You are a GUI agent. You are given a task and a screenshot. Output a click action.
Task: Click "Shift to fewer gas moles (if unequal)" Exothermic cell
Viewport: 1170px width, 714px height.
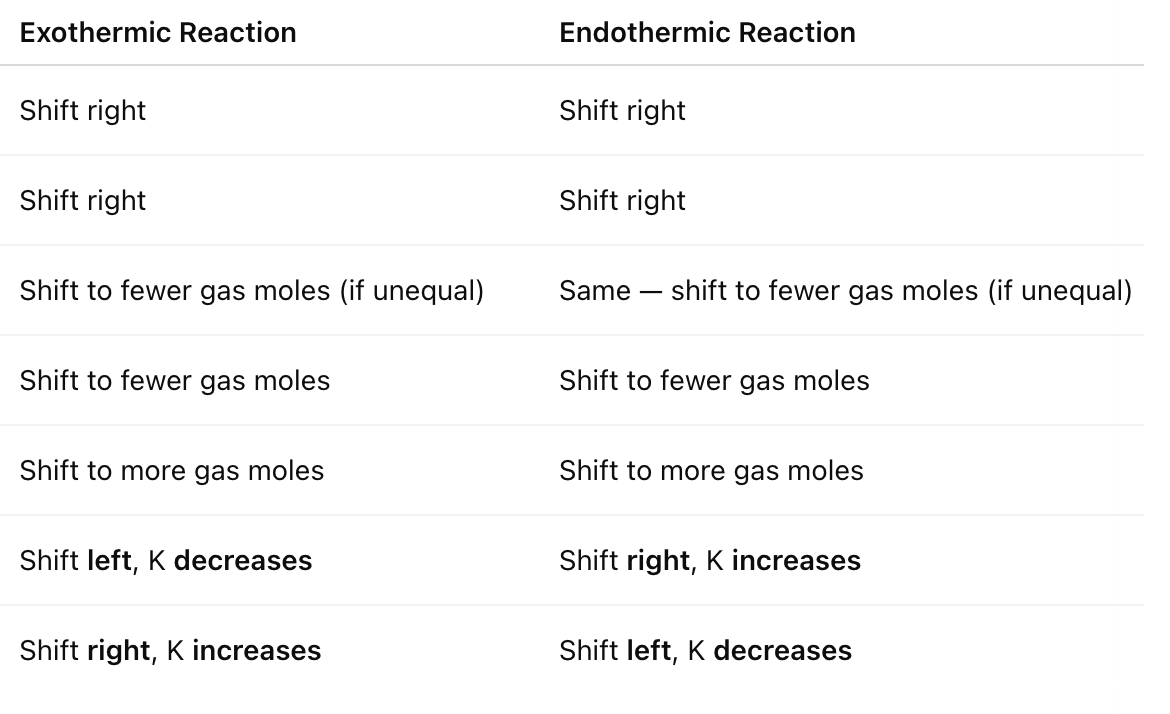[251, 290]
